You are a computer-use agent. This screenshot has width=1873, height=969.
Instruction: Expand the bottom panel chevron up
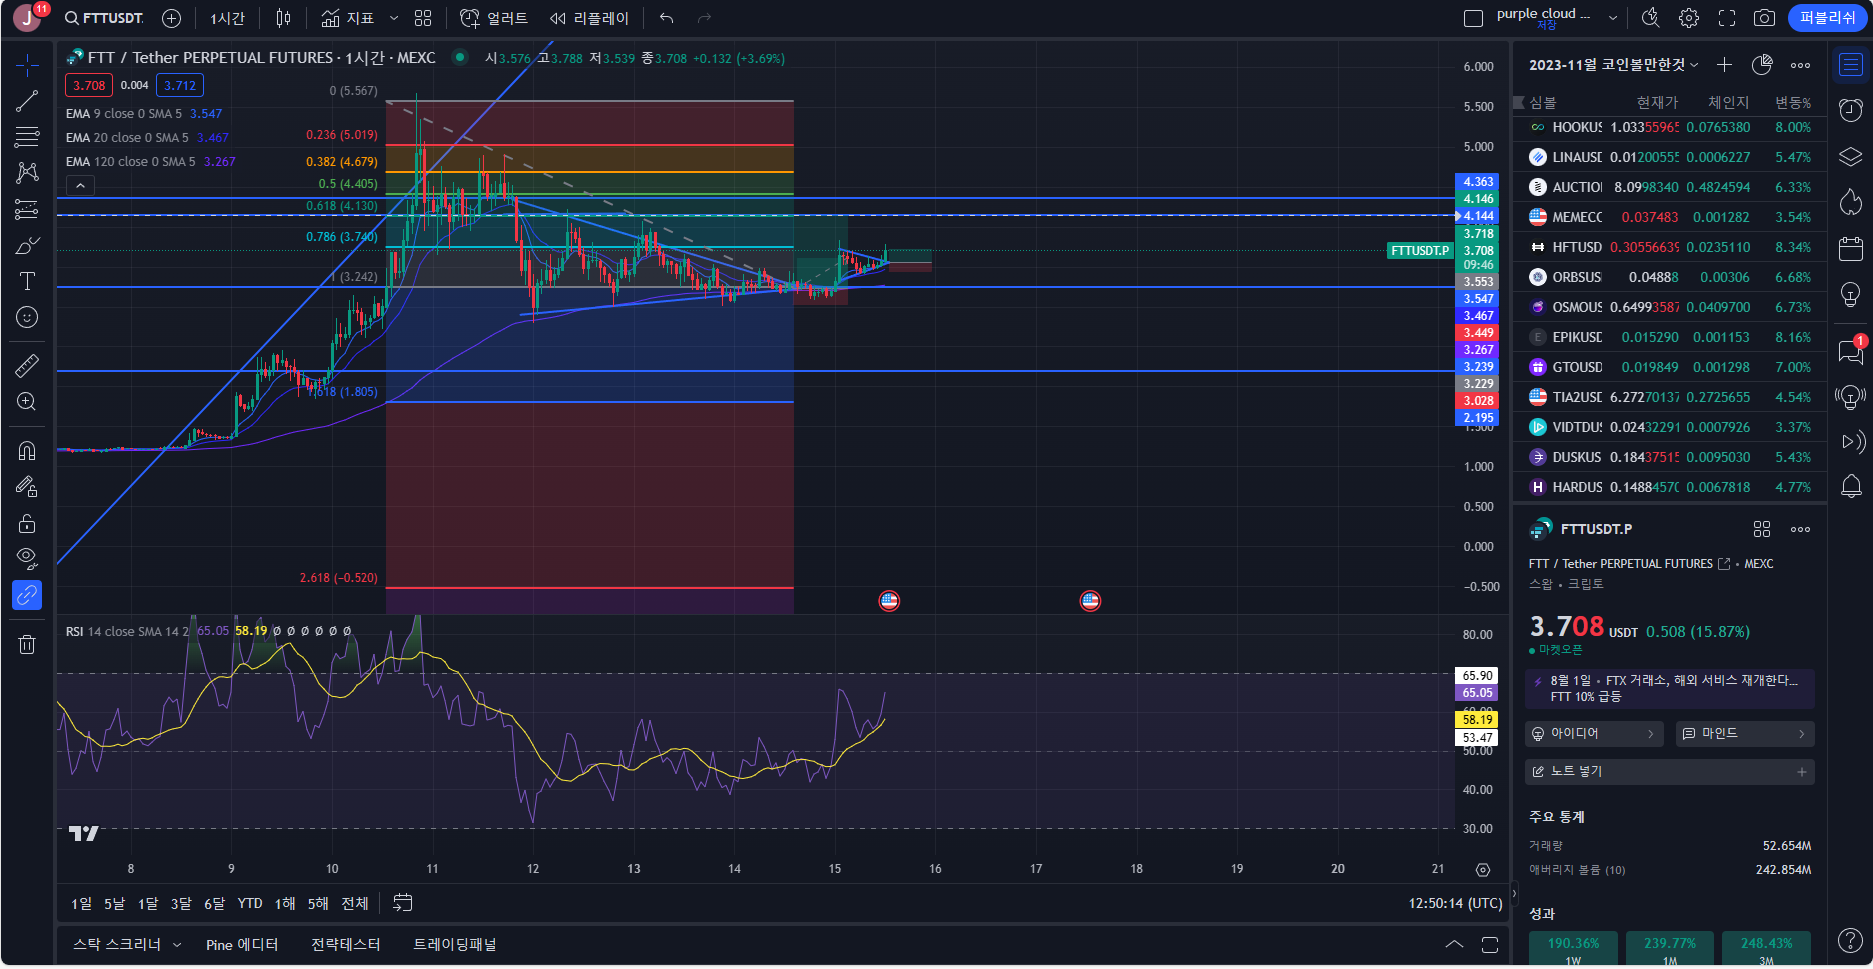tap(1454, 944)
